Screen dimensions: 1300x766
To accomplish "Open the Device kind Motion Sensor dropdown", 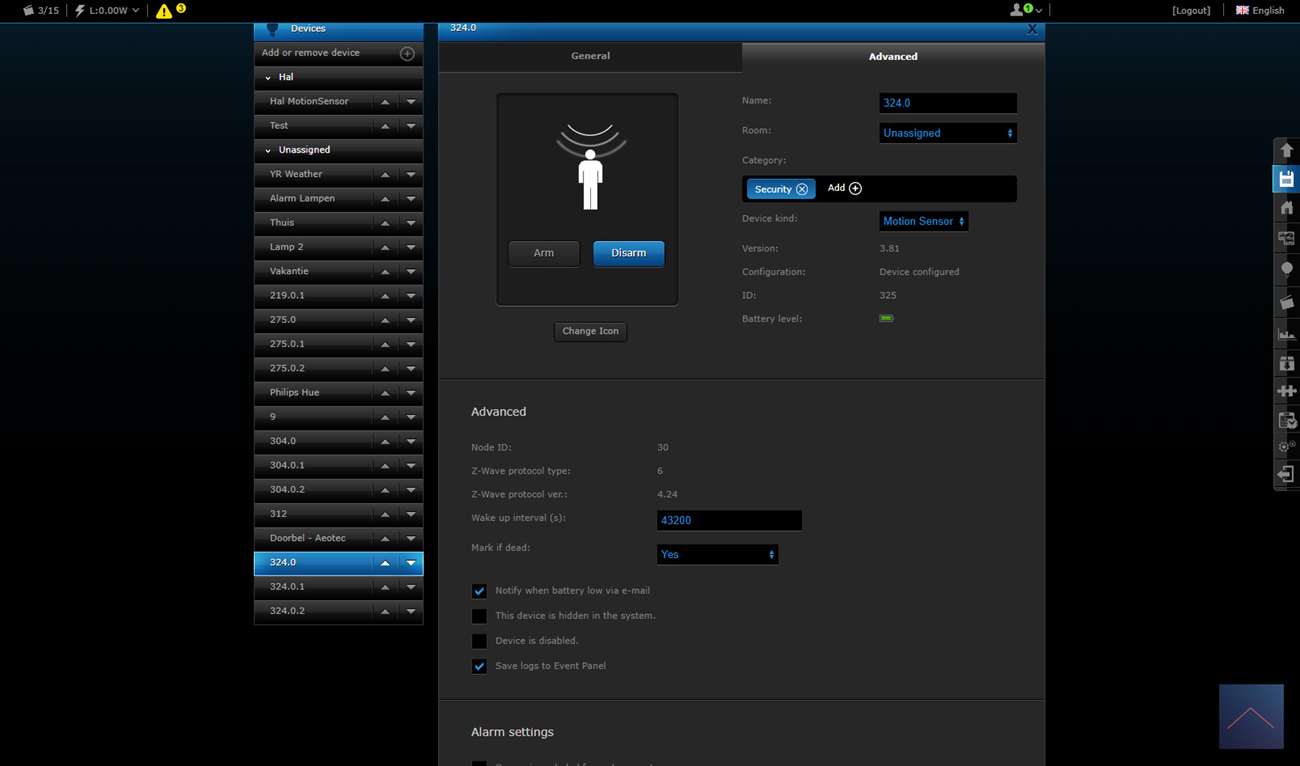I will point(923,221).
